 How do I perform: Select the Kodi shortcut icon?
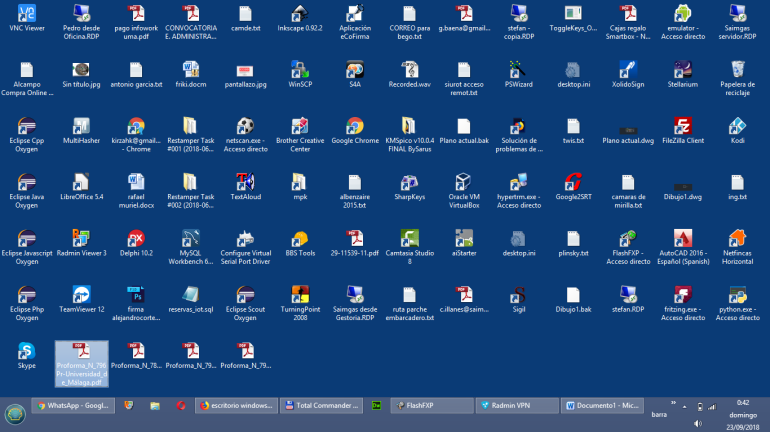737,126
